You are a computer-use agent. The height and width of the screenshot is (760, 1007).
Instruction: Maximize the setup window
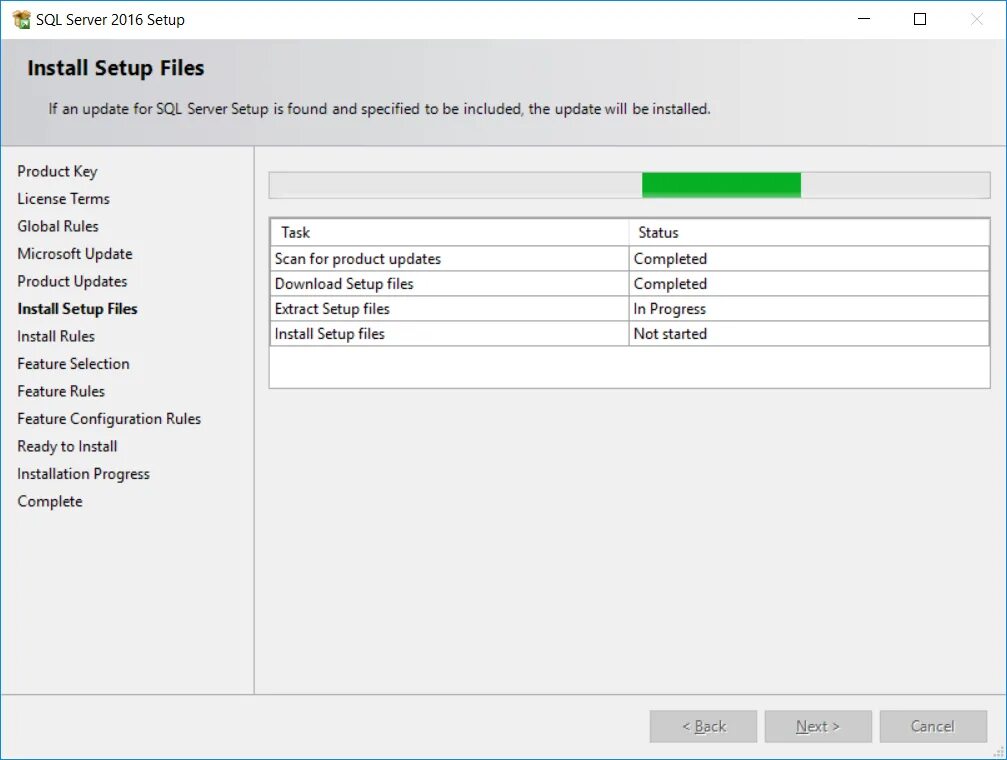pyautogui.click(x=919, y=18)
